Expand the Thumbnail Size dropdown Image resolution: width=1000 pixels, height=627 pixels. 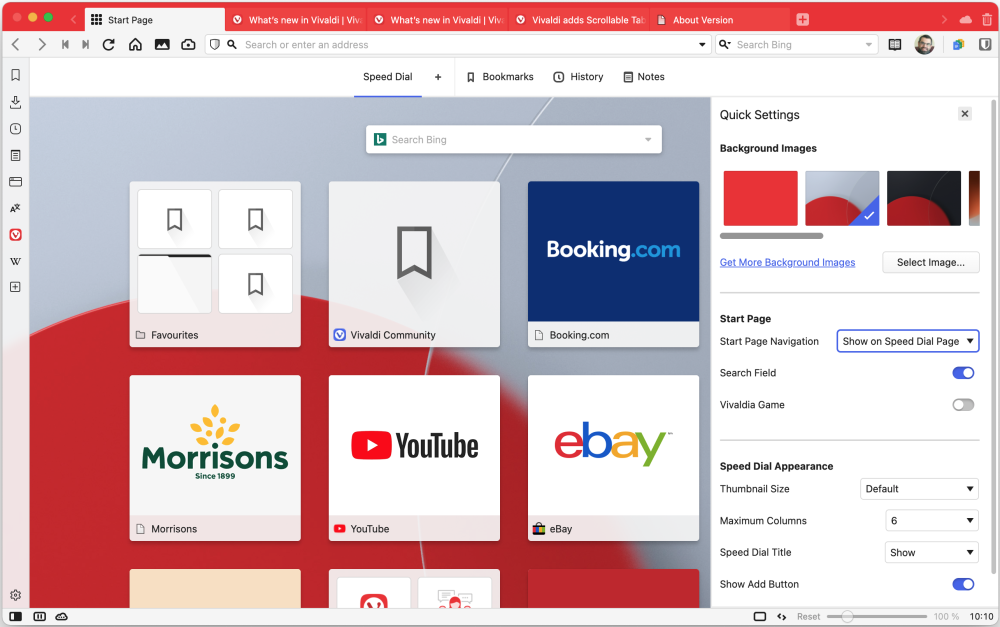pyautogui.click(x=919, y=489)
